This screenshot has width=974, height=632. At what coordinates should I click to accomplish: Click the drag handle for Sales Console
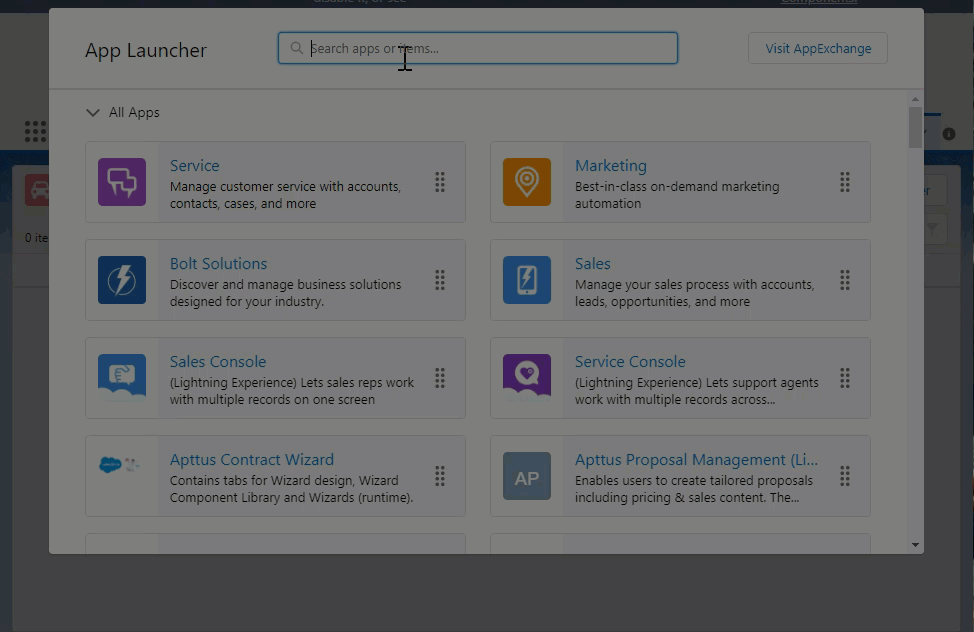click(440, 378)
